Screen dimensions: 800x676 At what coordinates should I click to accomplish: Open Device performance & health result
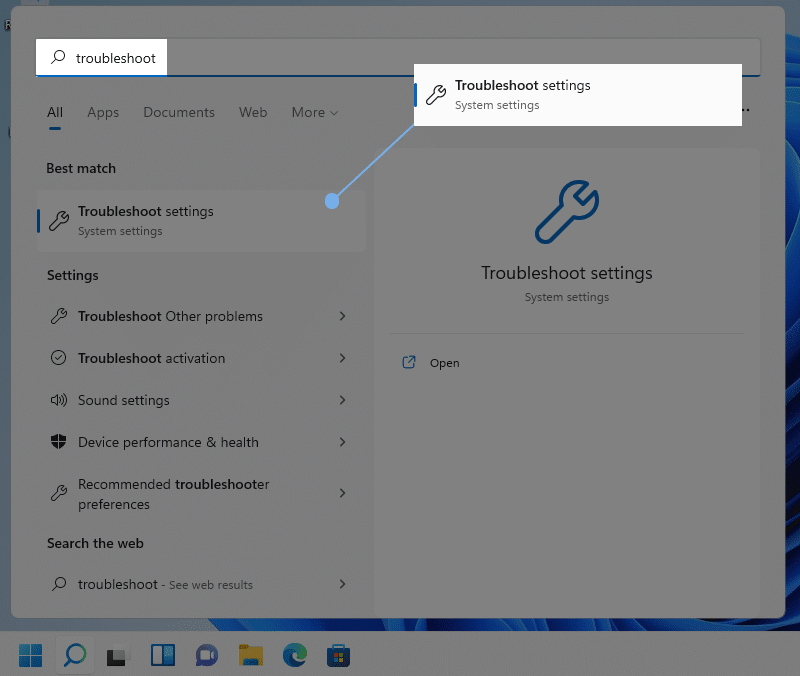click(168, 442)
